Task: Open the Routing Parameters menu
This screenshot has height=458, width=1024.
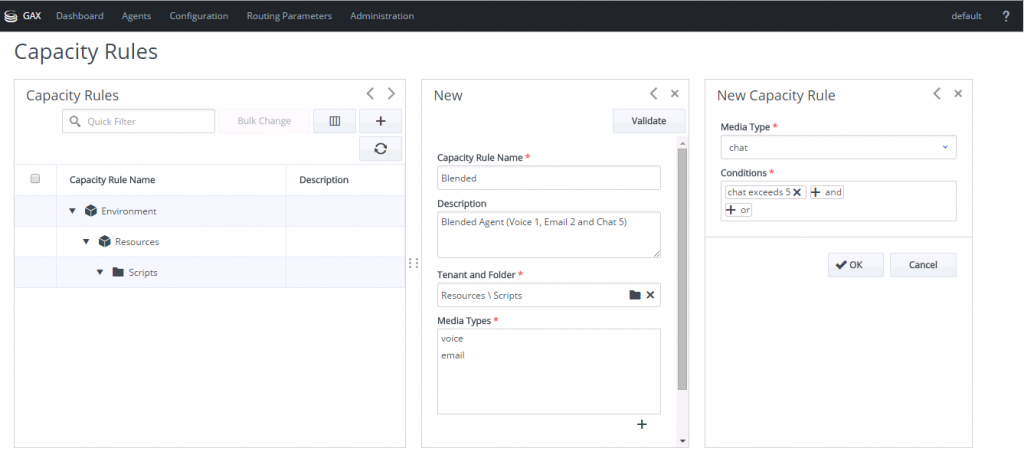Action: 289,16
